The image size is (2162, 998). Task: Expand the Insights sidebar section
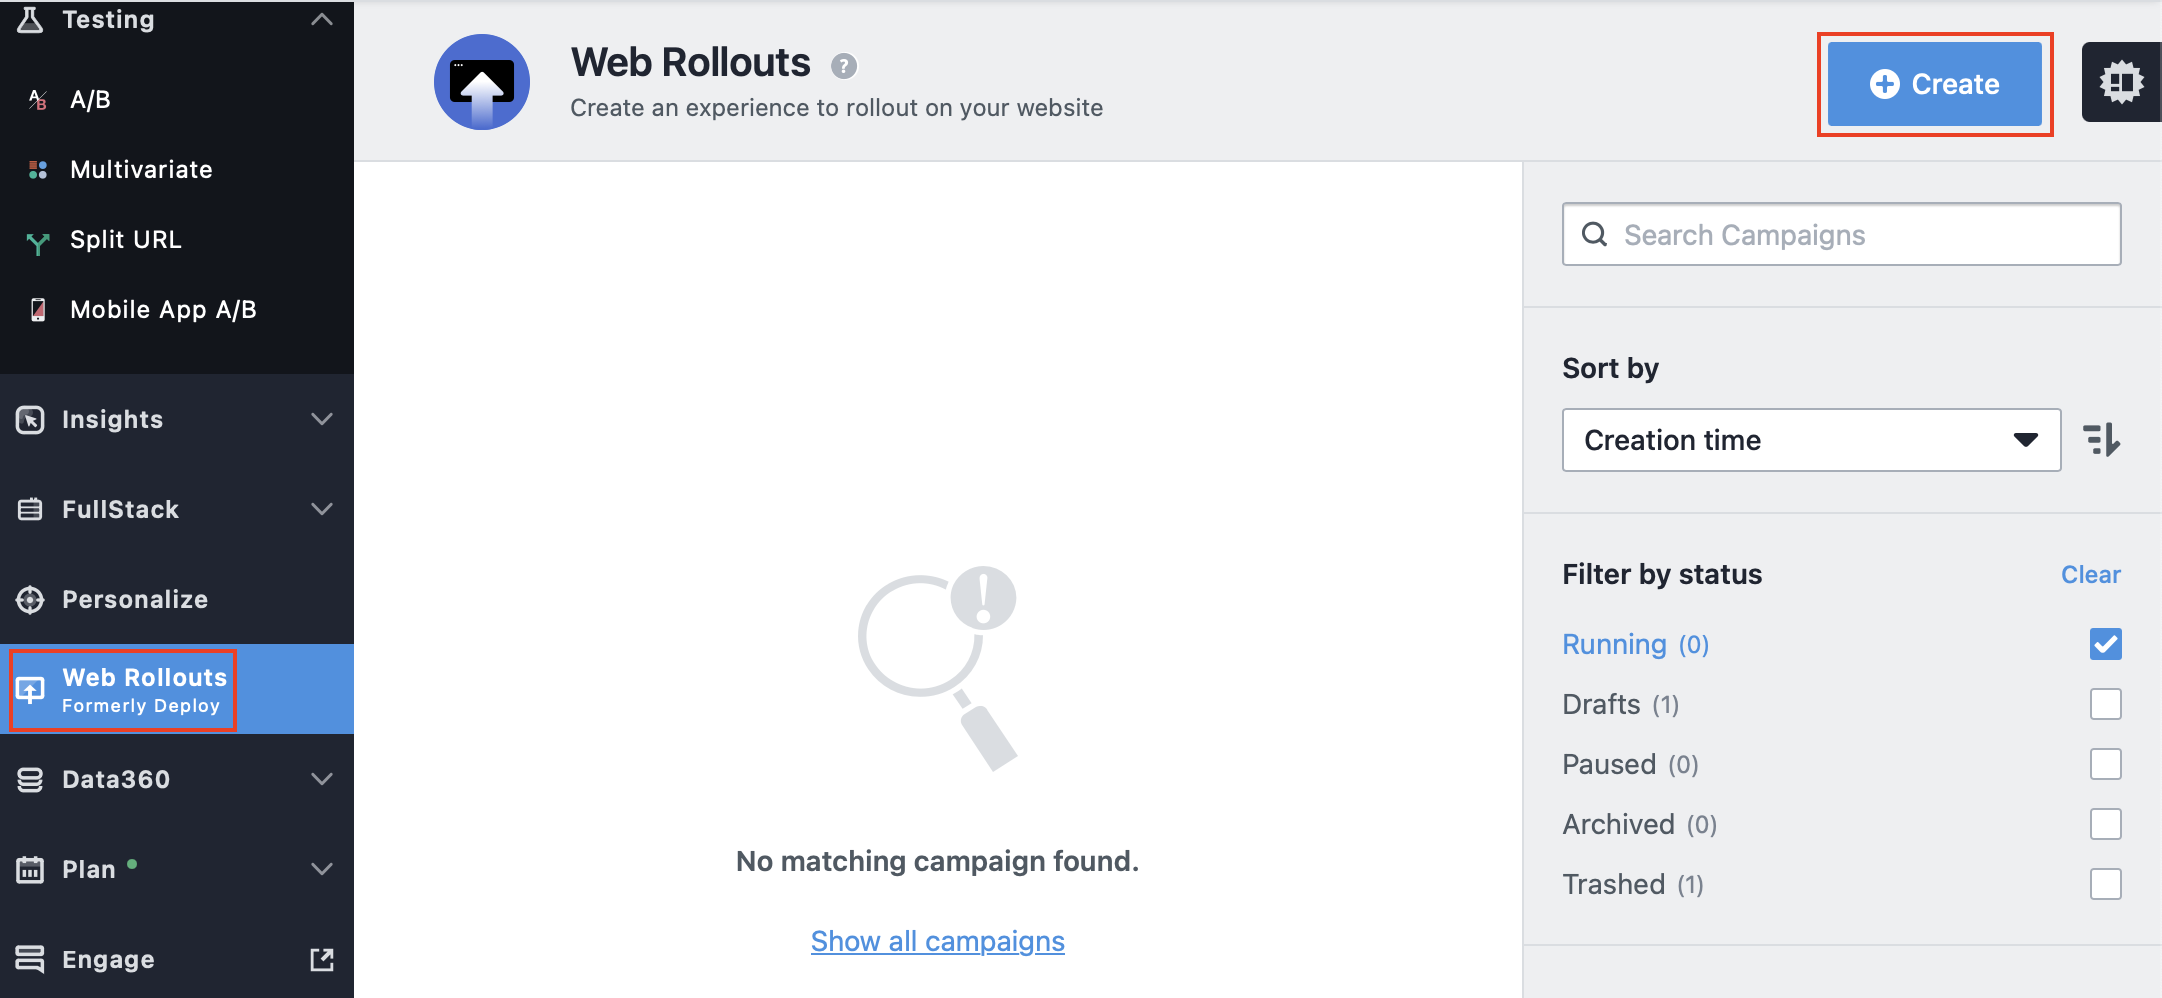point(177,420)
